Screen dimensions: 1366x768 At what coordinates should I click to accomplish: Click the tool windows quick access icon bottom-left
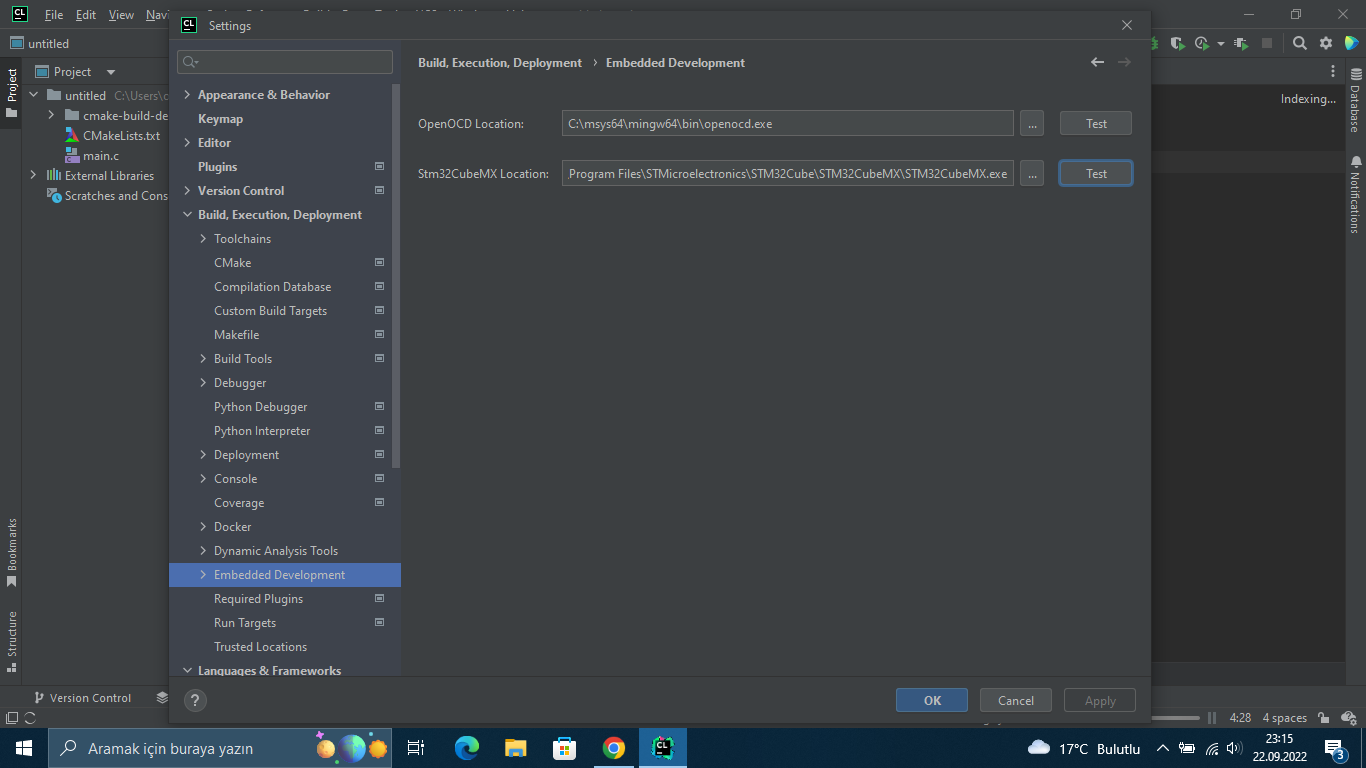pyautogui.click(x=12, y=718)
